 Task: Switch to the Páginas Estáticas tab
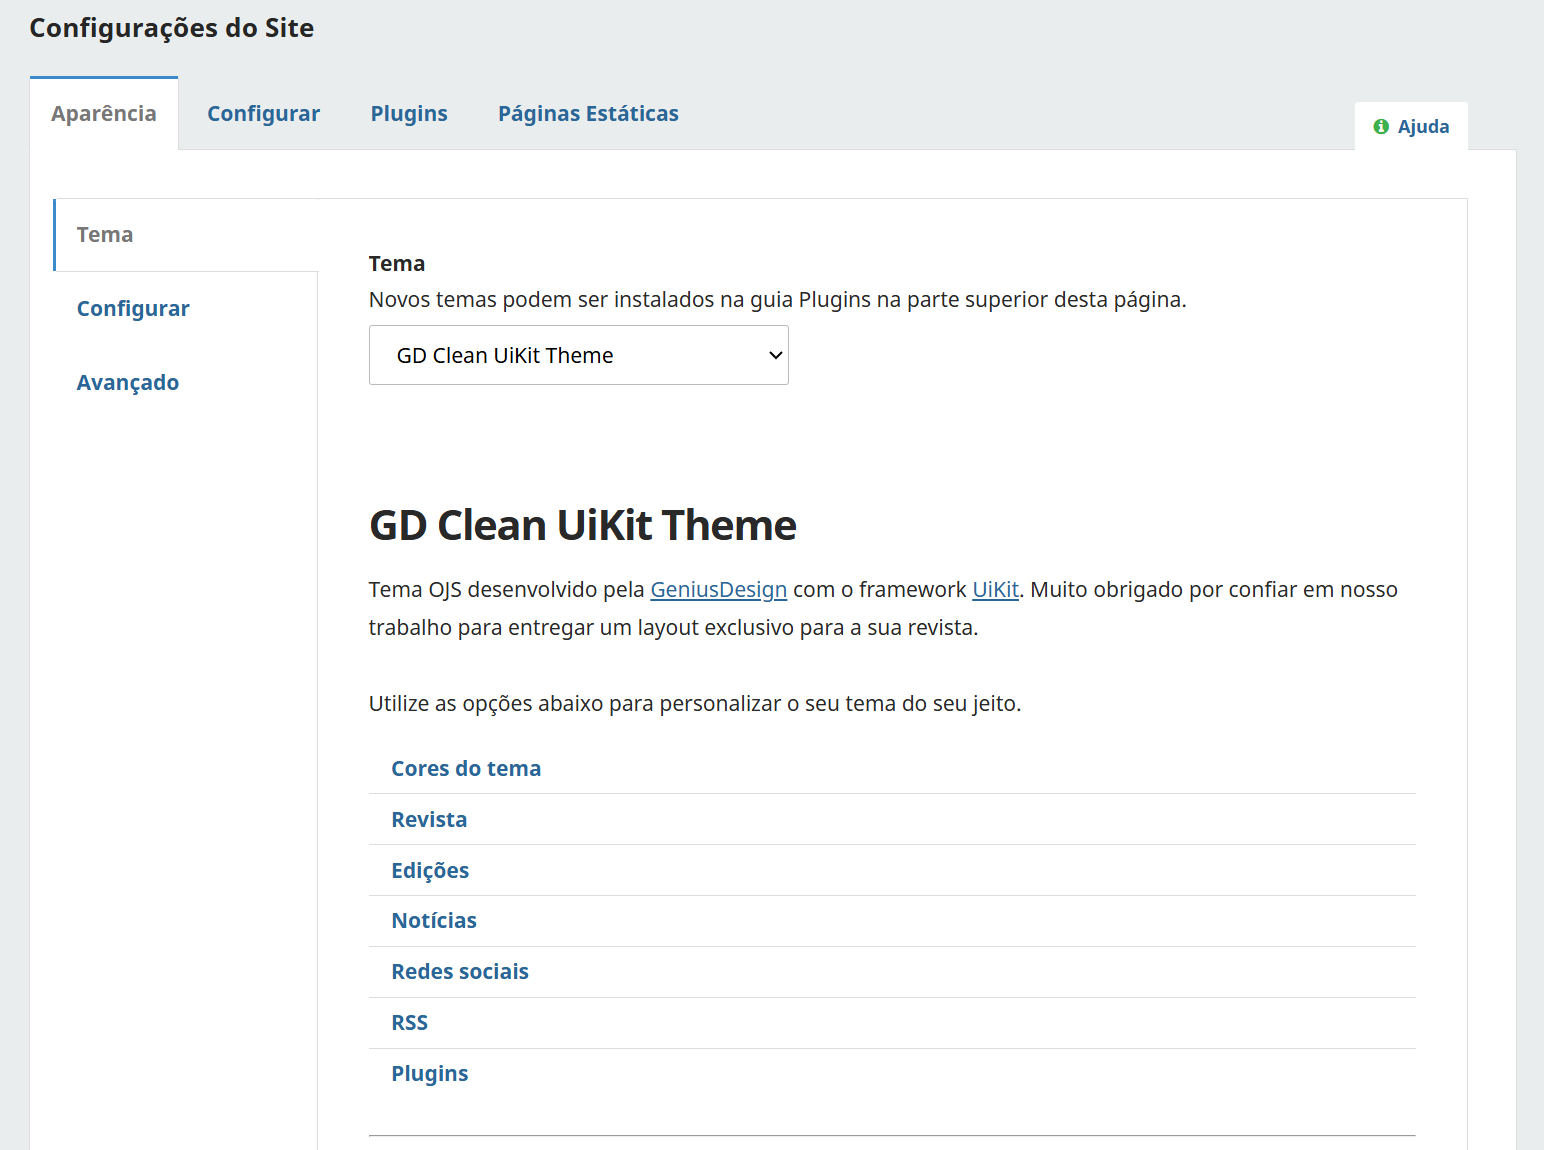pyautogui.click(x=588, y=113)
